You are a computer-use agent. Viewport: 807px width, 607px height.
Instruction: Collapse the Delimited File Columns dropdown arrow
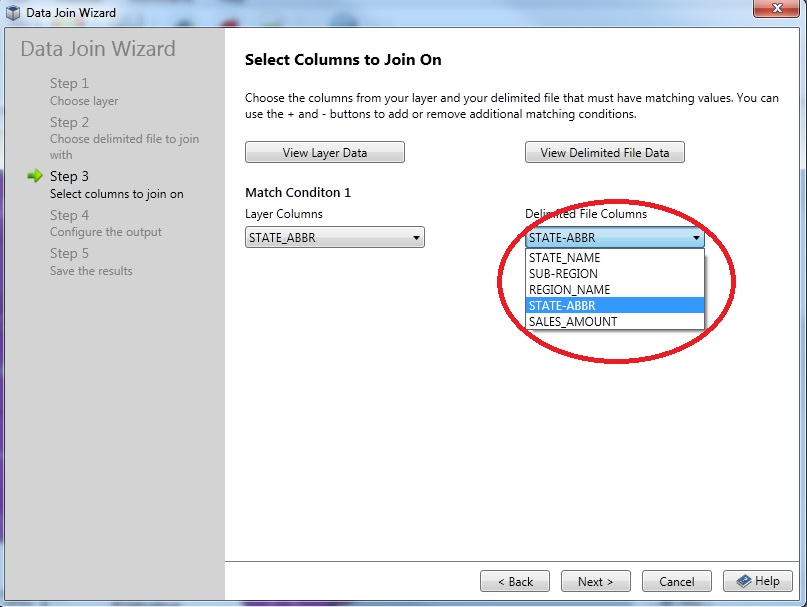[x=696, y=238]
